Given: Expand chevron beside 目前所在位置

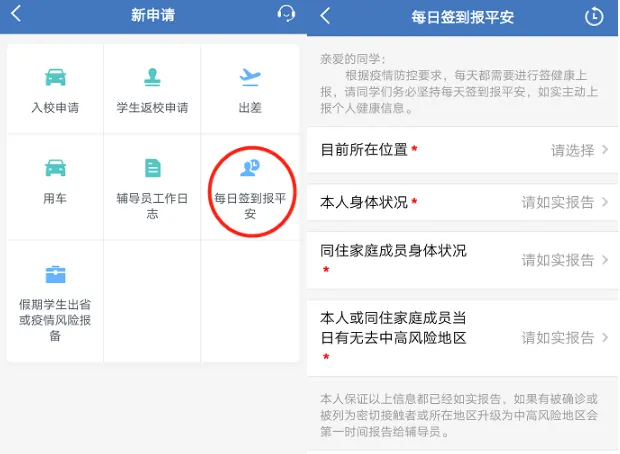Looking at the screenshot, I should [605, 150].
